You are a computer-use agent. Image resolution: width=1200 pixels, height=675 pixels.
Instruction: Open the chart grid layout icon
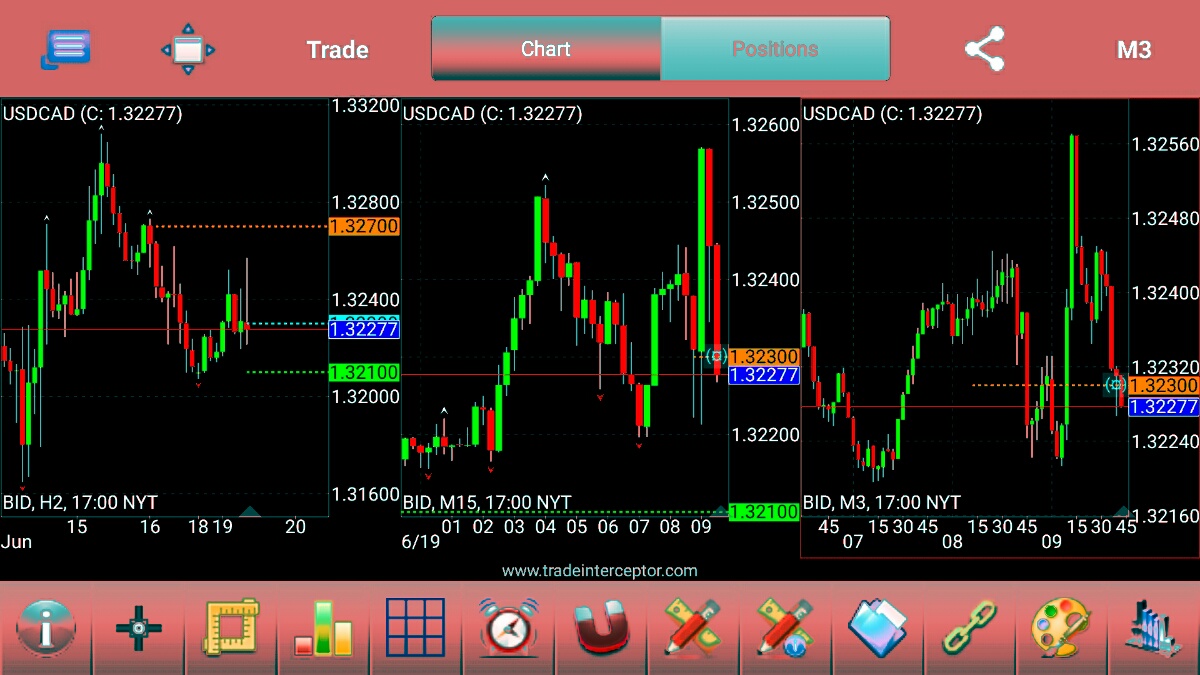click(x=415, y=628)
